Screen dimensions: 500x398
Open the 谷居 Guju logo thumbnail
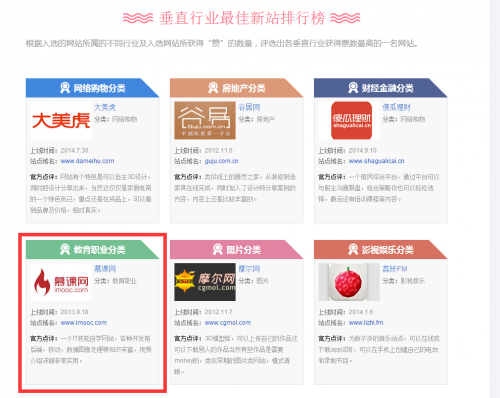[x=205, y=120]
